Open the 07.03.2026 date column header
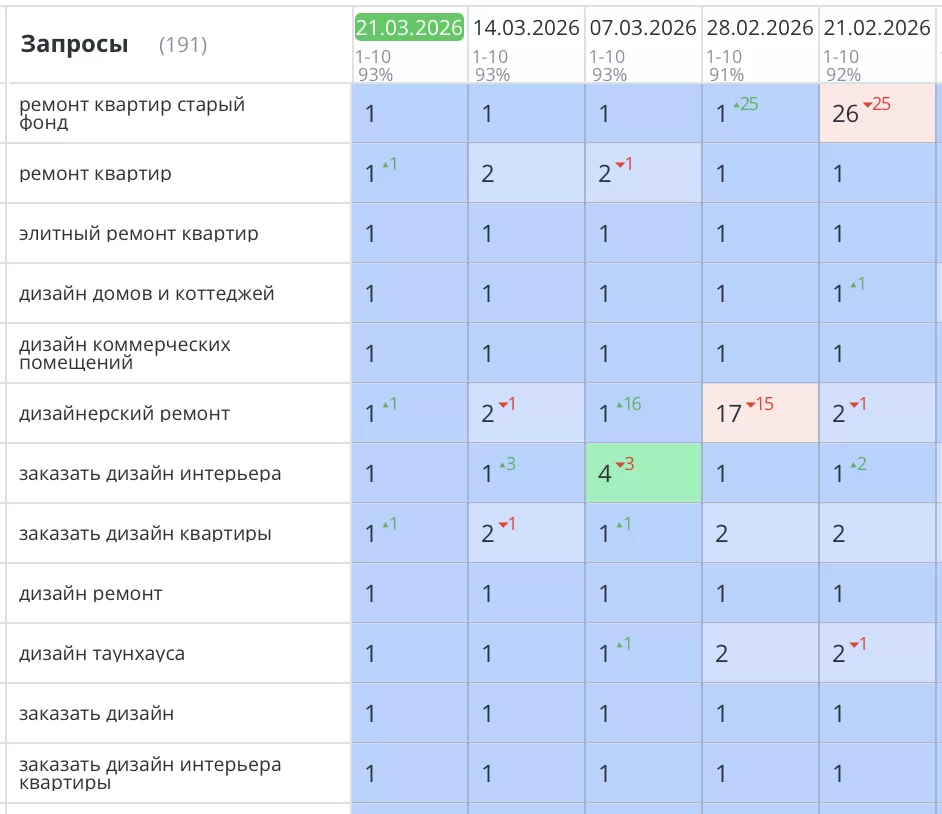 (643, 28)
